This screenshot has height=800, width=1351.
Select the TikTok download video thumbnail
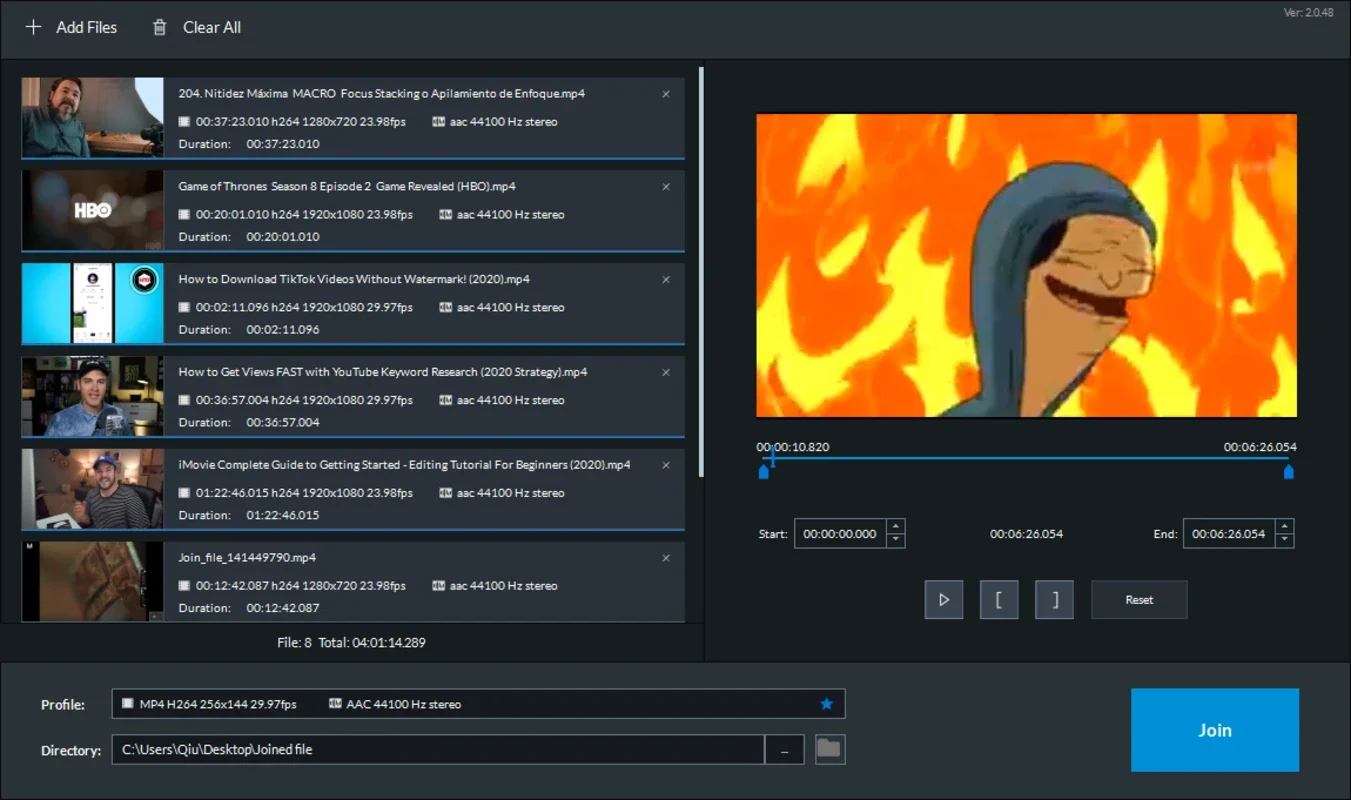92,303
